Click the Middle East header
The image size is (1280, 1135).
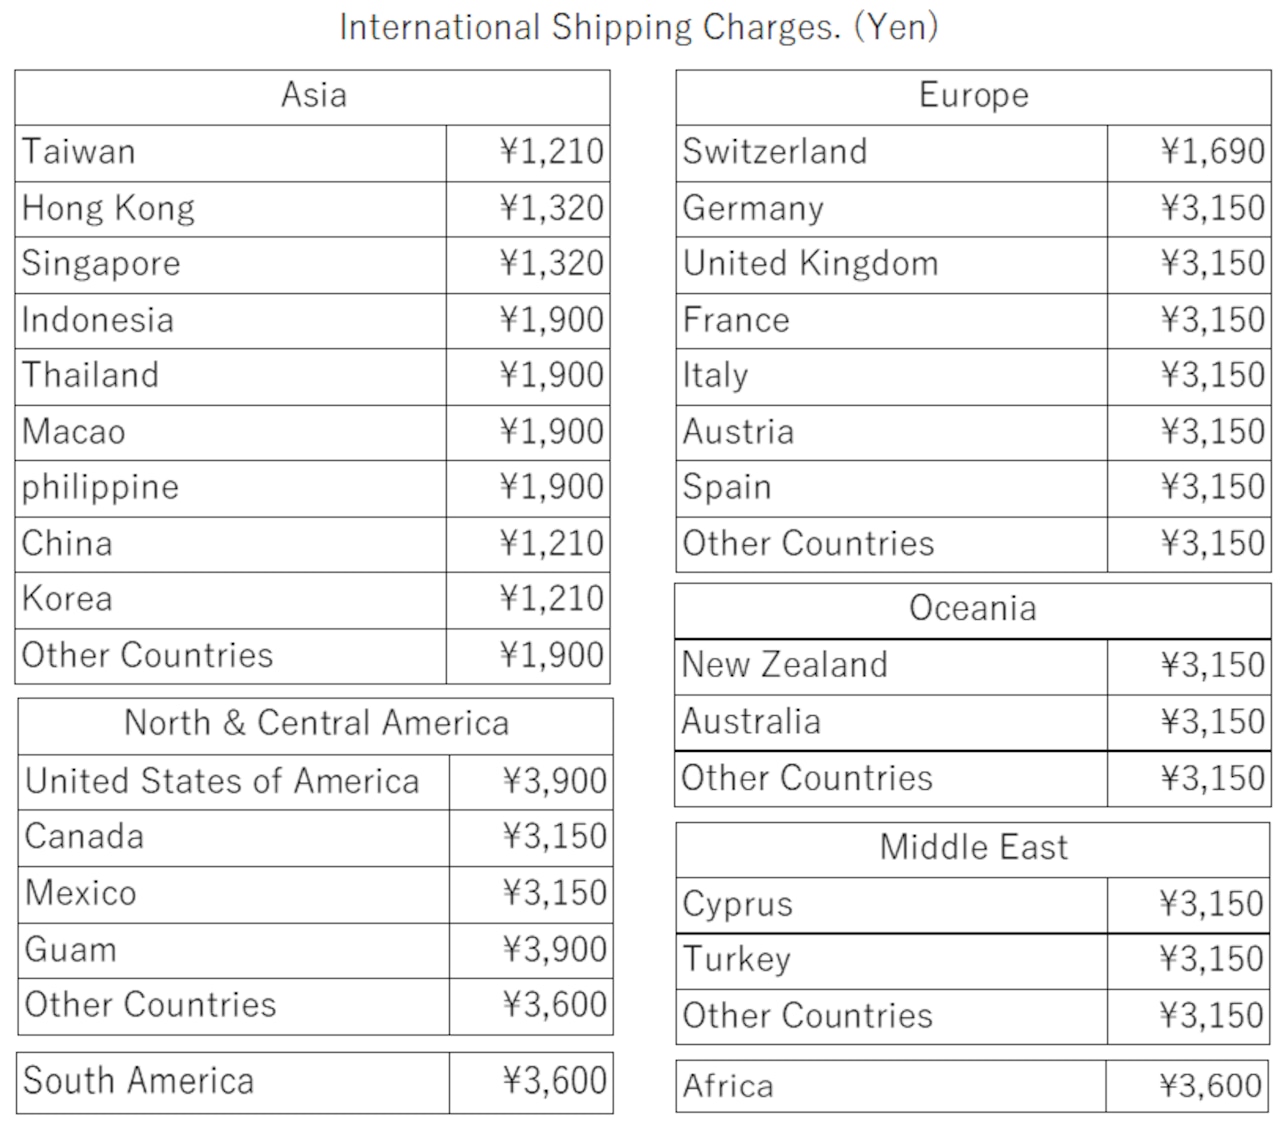point(973,850)
